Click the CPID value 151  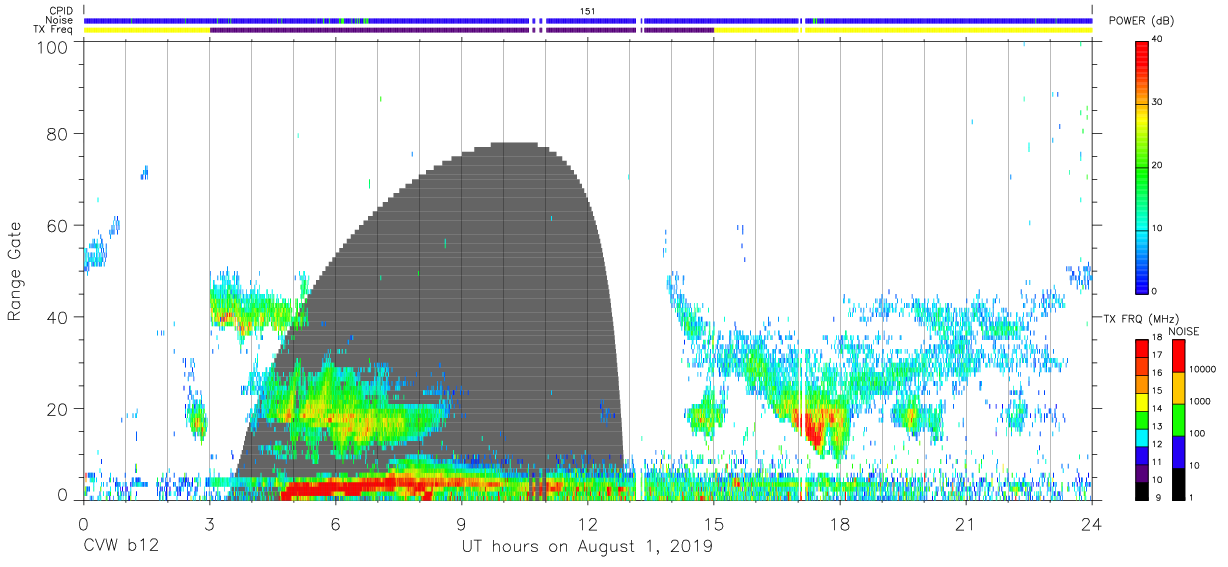point(588,10)
